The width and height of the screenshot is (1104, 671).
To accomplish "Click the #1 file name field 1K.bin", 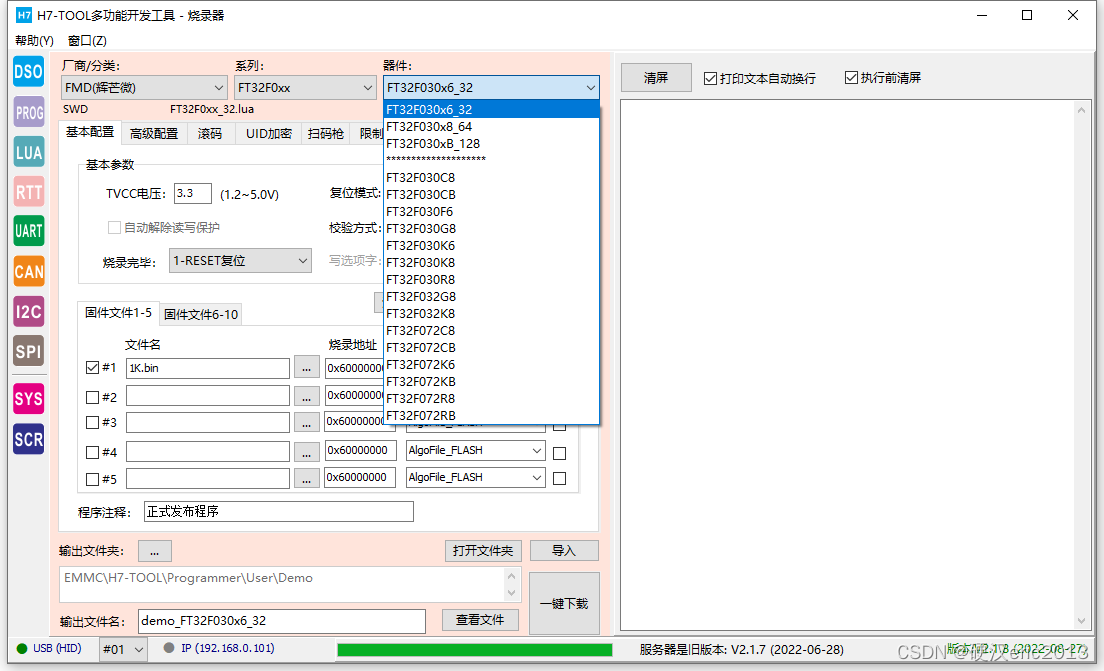I will coord(208,368).
